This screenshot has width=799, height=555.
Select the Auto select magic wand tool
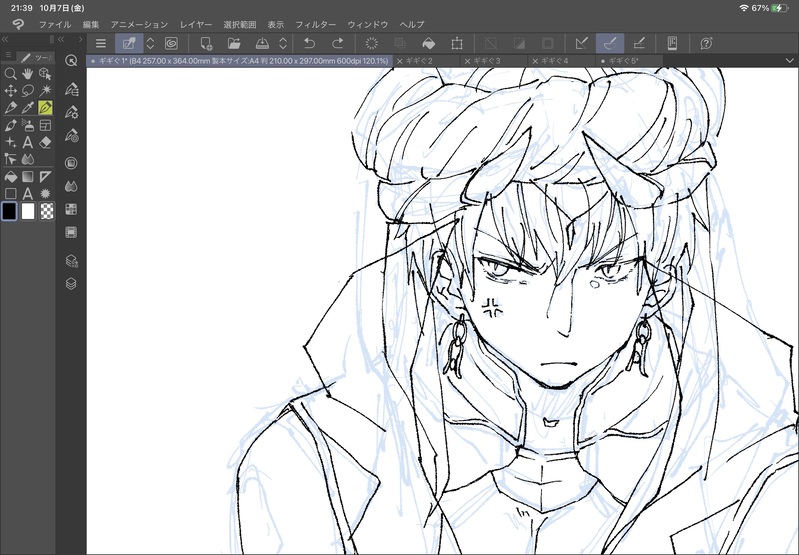pyautogui.click(x=45, y=91)
